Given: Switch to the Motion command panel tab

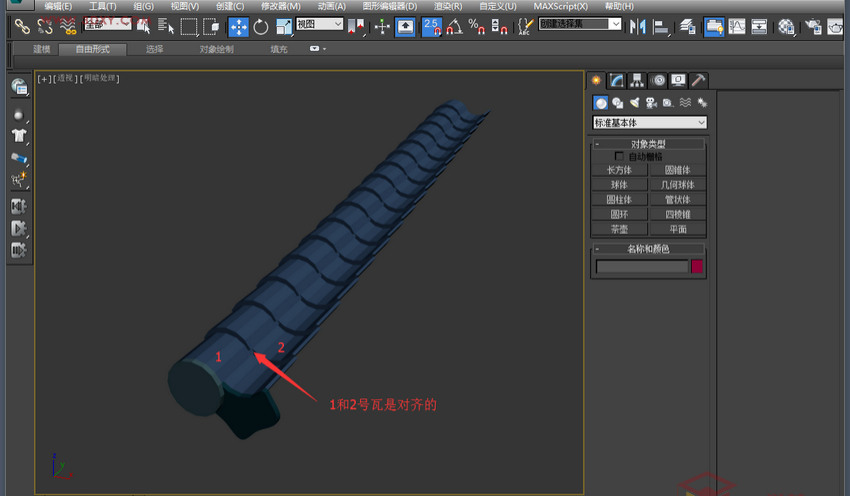Looking at the screenshot, I should click(658, 81).
